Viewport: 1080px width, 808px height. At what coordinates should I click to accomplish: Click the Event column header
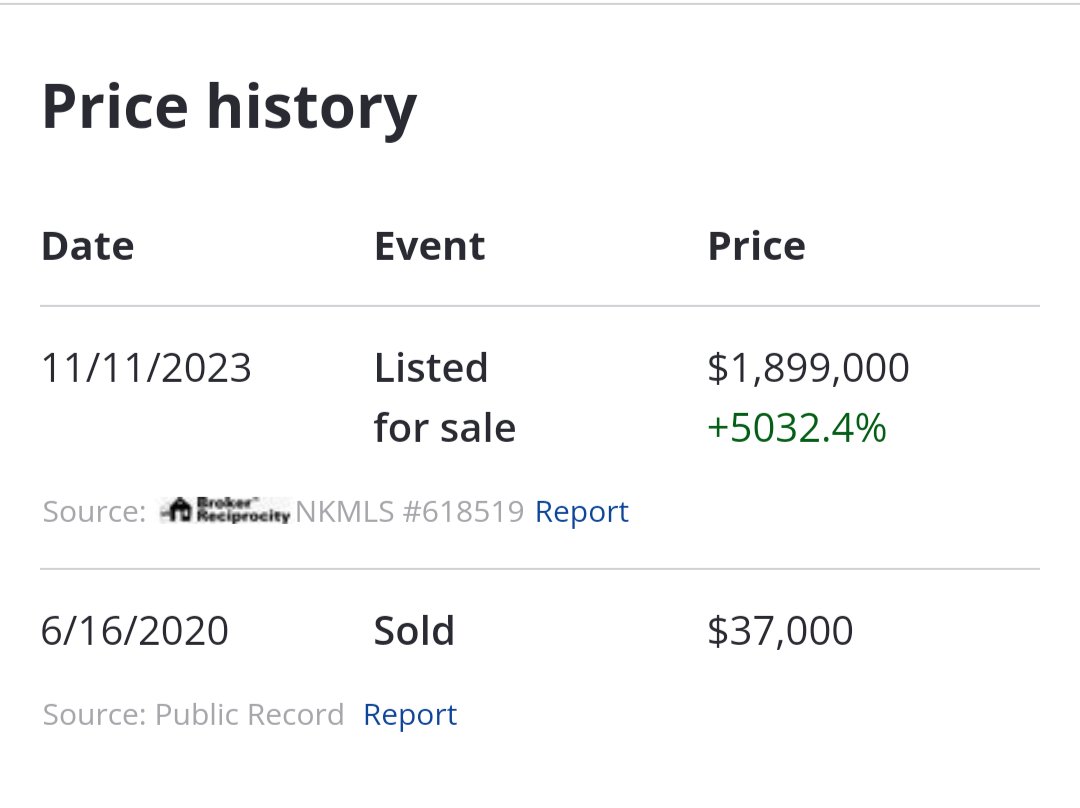(x=430, y=247)
